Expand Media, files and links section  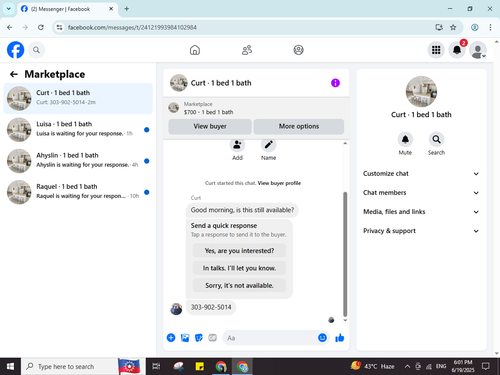pyautogui.click(x=421, y=212)
